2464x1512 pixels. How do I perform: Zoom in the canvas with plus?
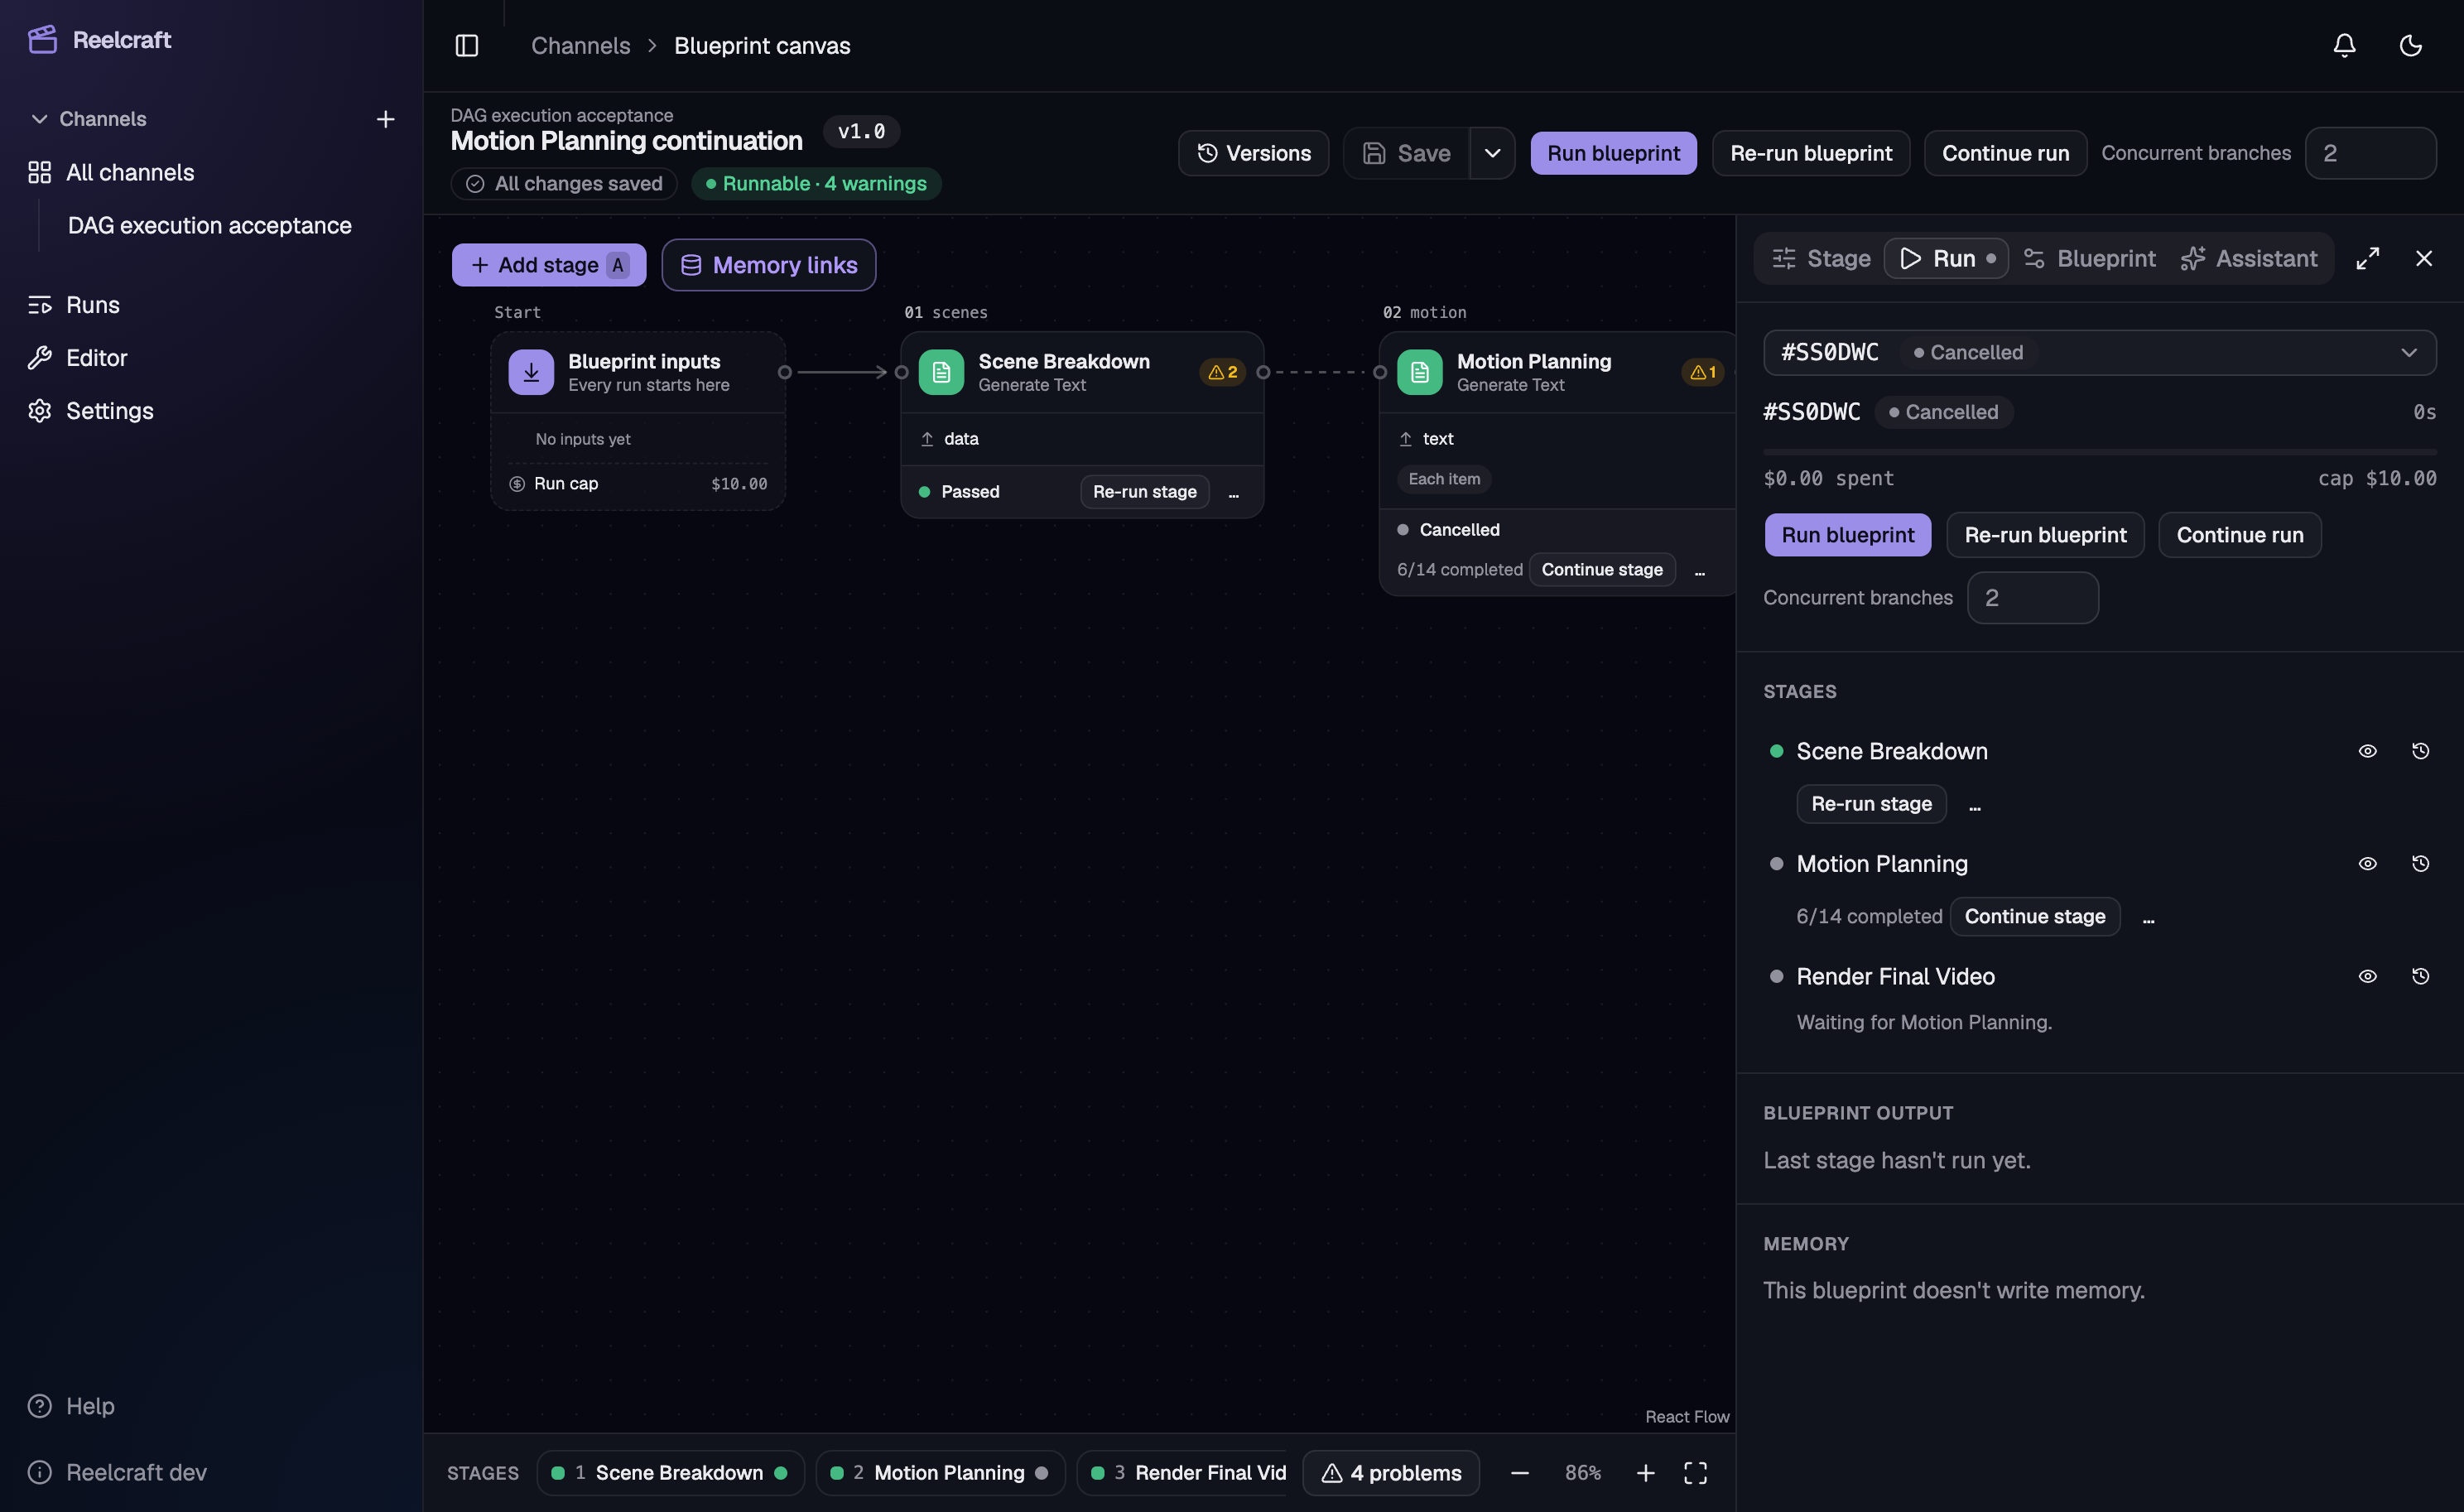point(1645,1473)
